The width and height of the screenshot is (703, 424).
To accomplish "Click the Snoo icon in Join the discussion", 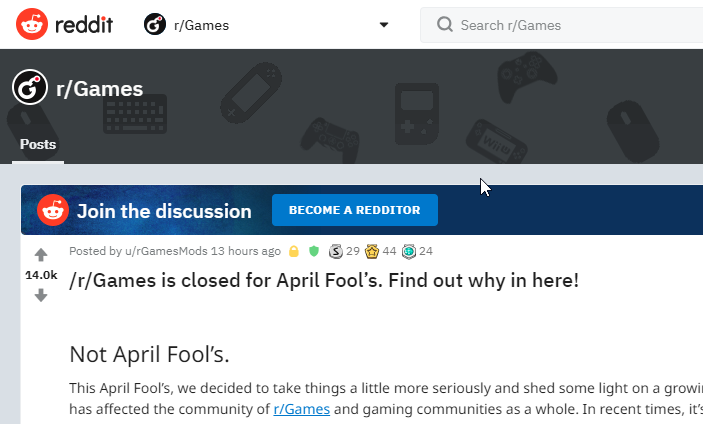I will point(53,210).
